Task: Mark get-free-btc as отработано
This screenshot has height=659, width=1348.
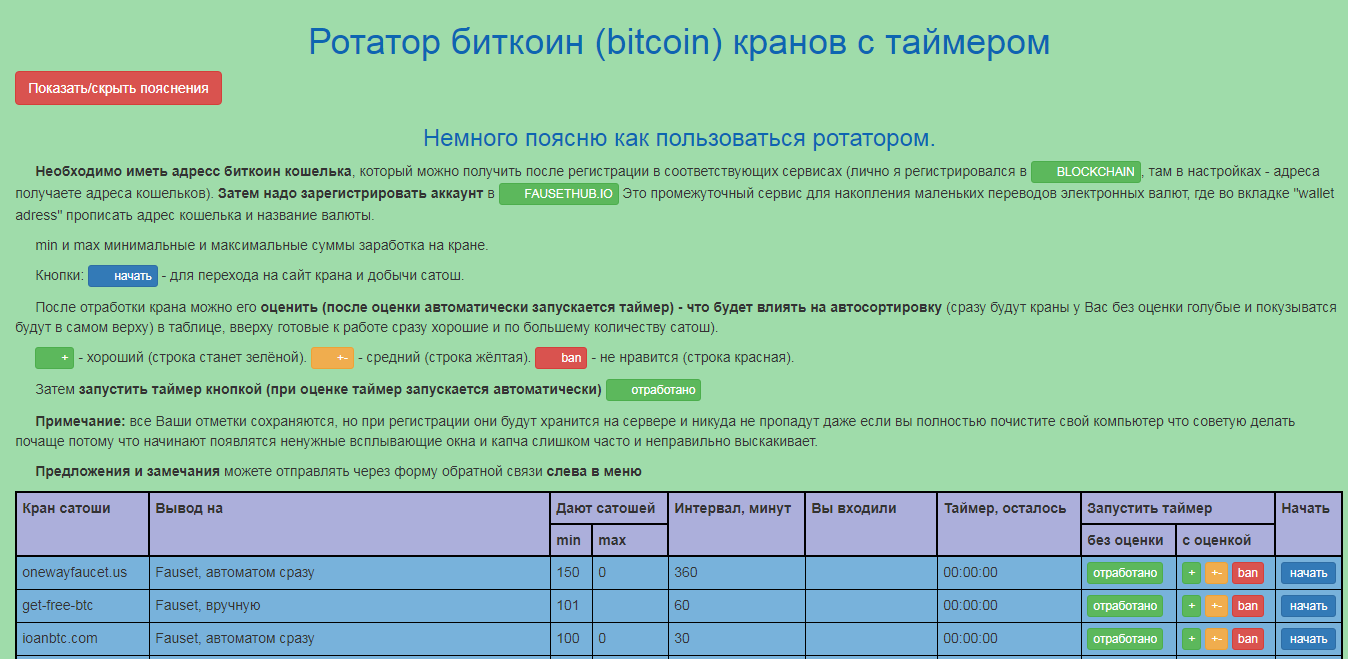Action: [x=1125, y=606]
